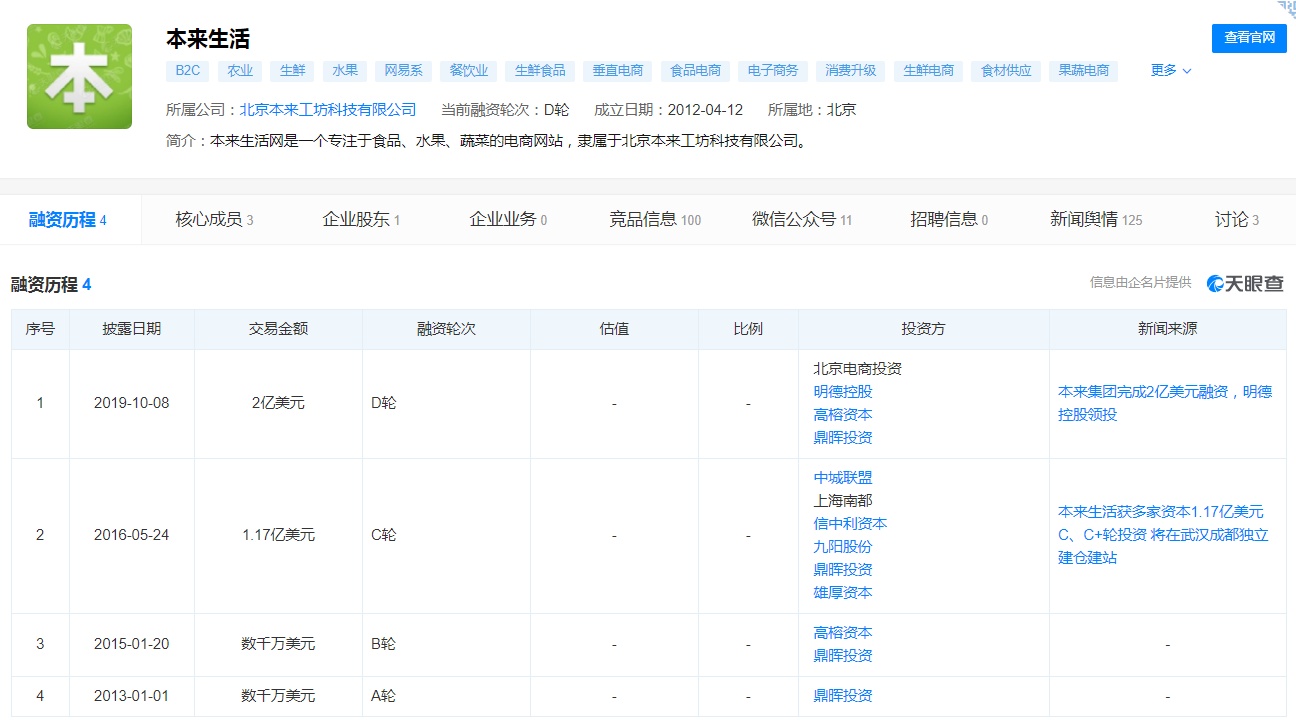Open 鼎晖投资 link in B轮 row
This screenshot has height=728, width=1296.
point(843,656)
